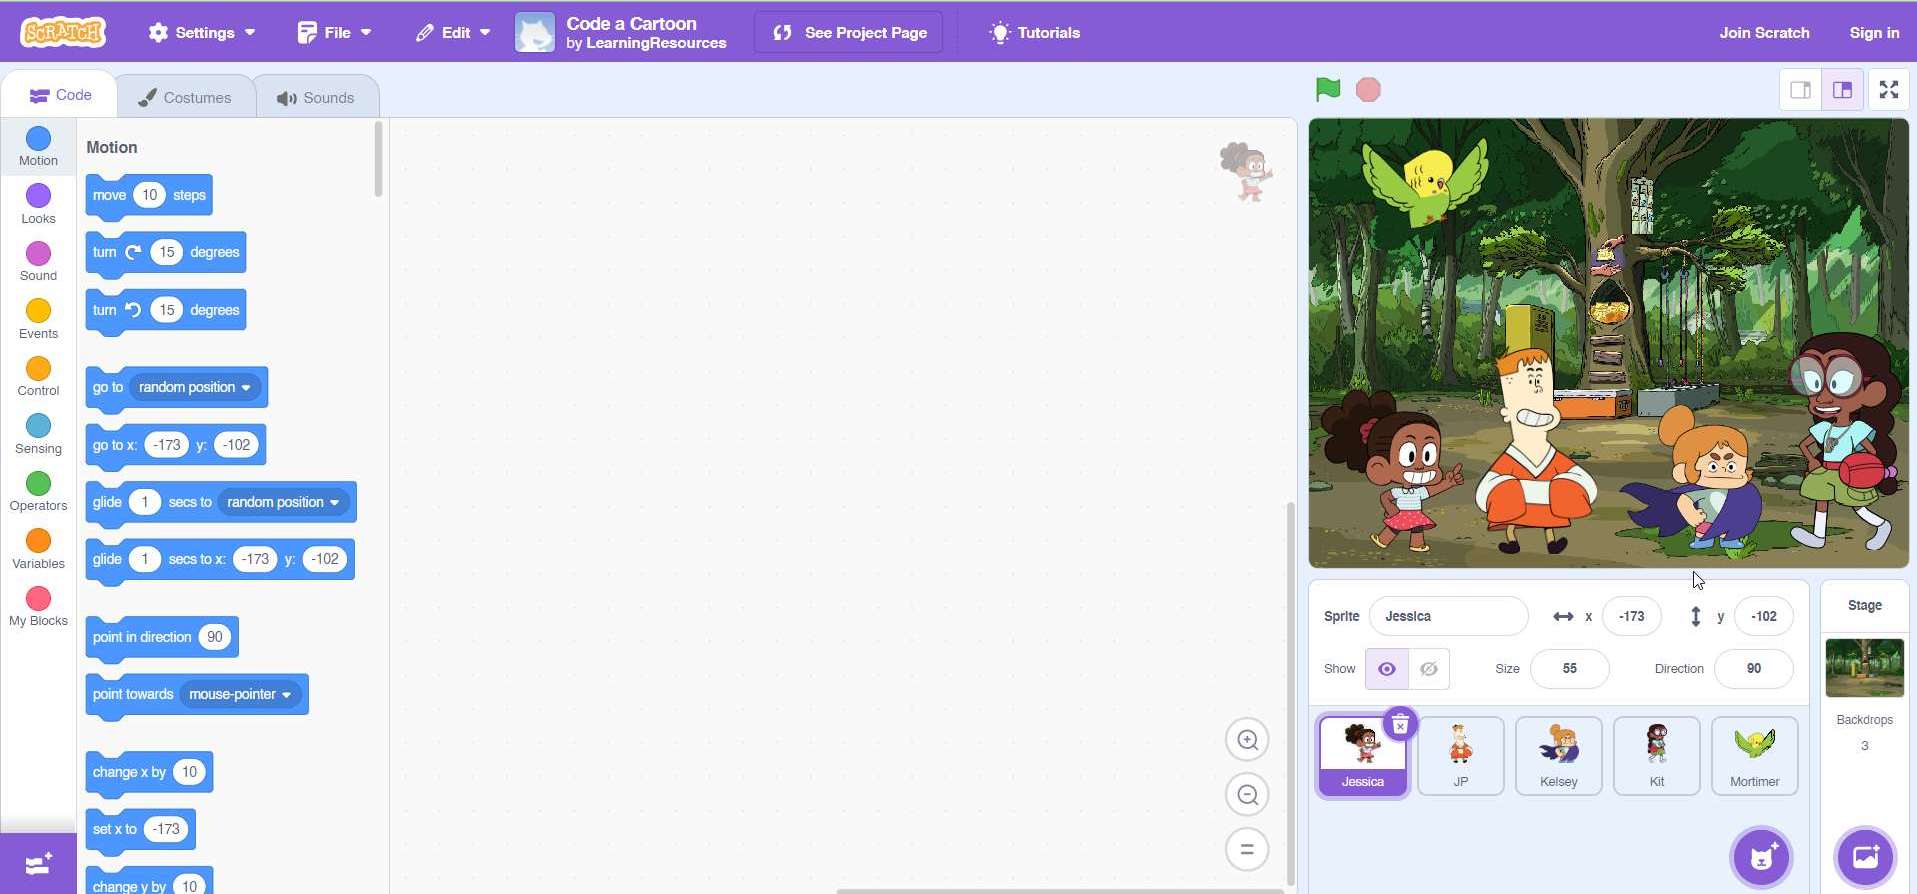Screen dimensions: 1917x894
Task: Select the Looks block category
Action: (38, 204)
